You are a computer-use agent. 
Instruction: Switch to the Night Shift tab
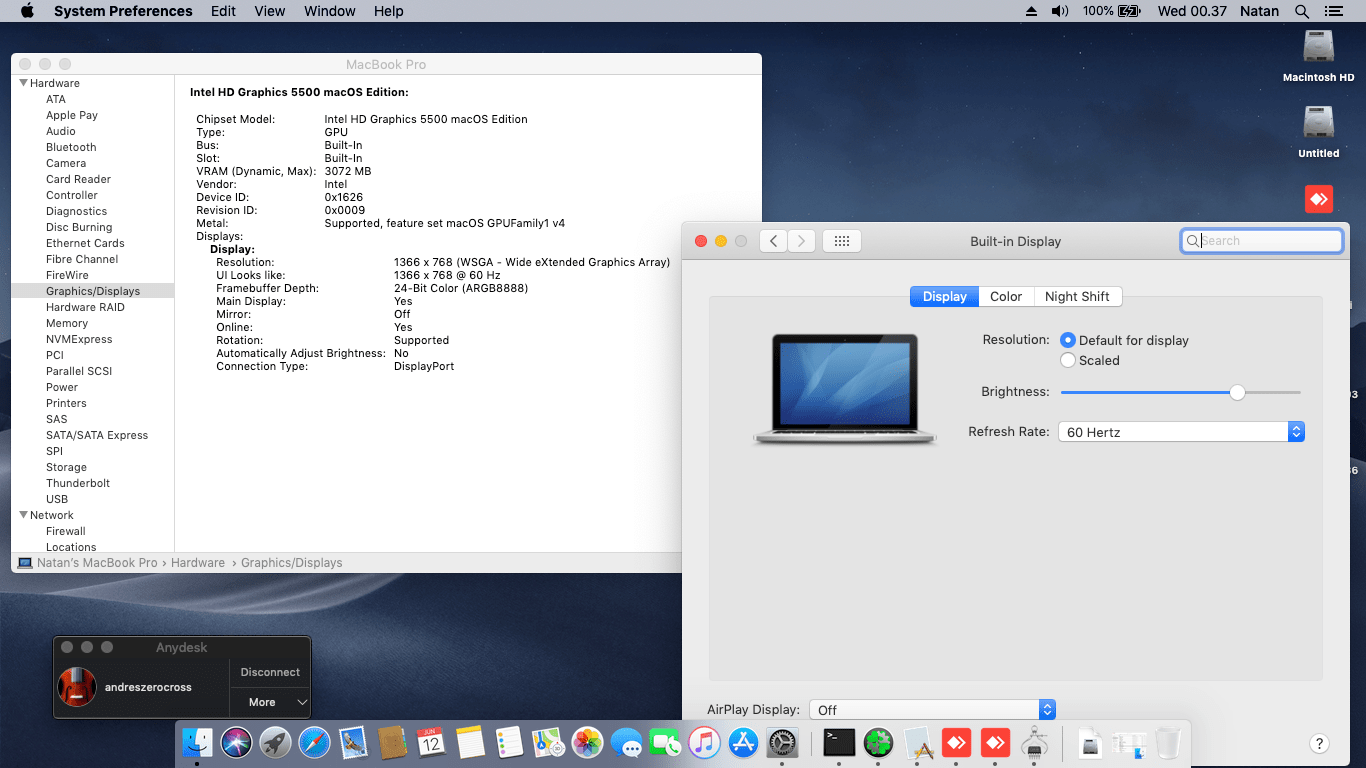pyautogui.click(x=1077, y=296)
